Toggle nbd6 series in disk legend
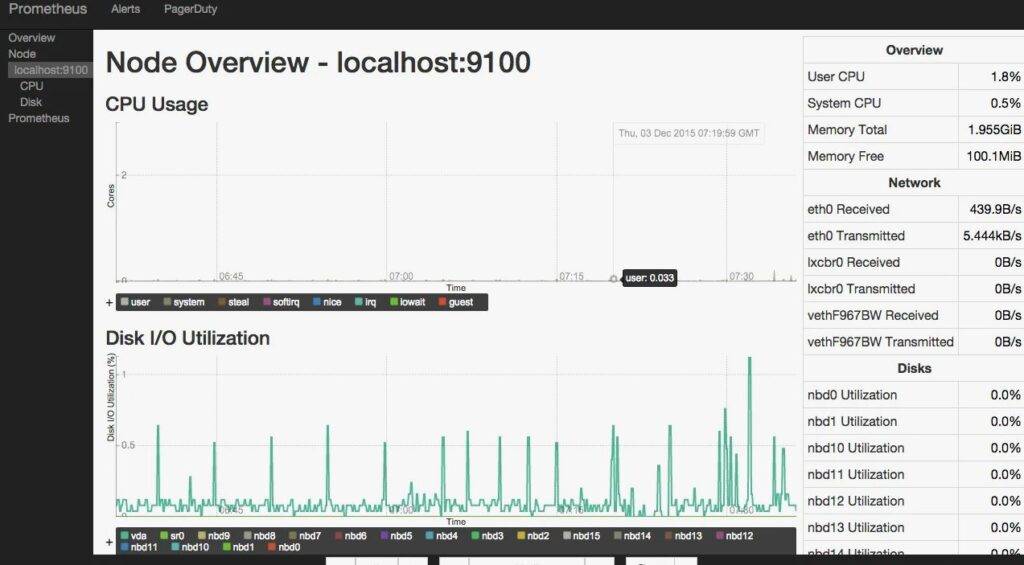This screenshot has width=1024, height=565. 351,536
